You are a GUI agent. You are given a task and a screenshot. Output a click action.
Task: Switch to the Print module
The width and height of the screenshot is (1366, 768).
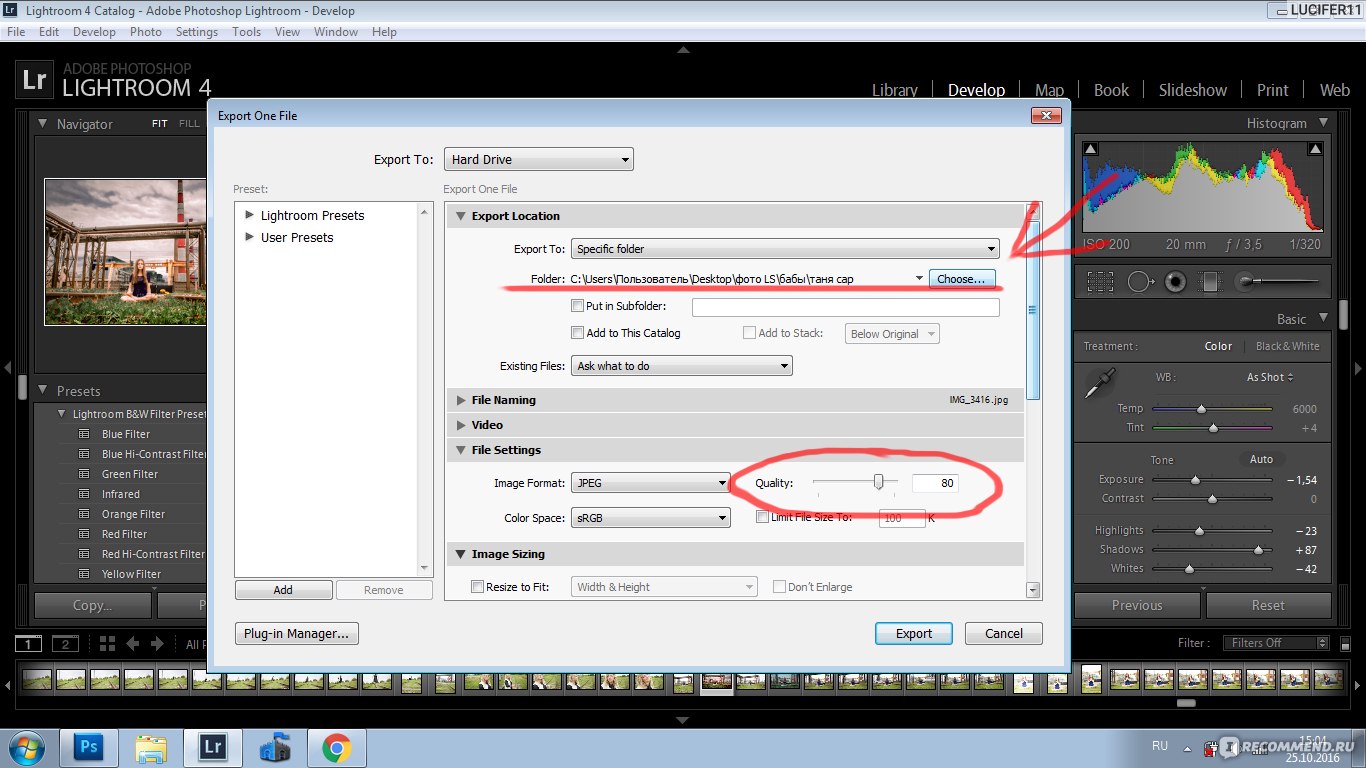pyautogui.click(x=1272, y=90)
